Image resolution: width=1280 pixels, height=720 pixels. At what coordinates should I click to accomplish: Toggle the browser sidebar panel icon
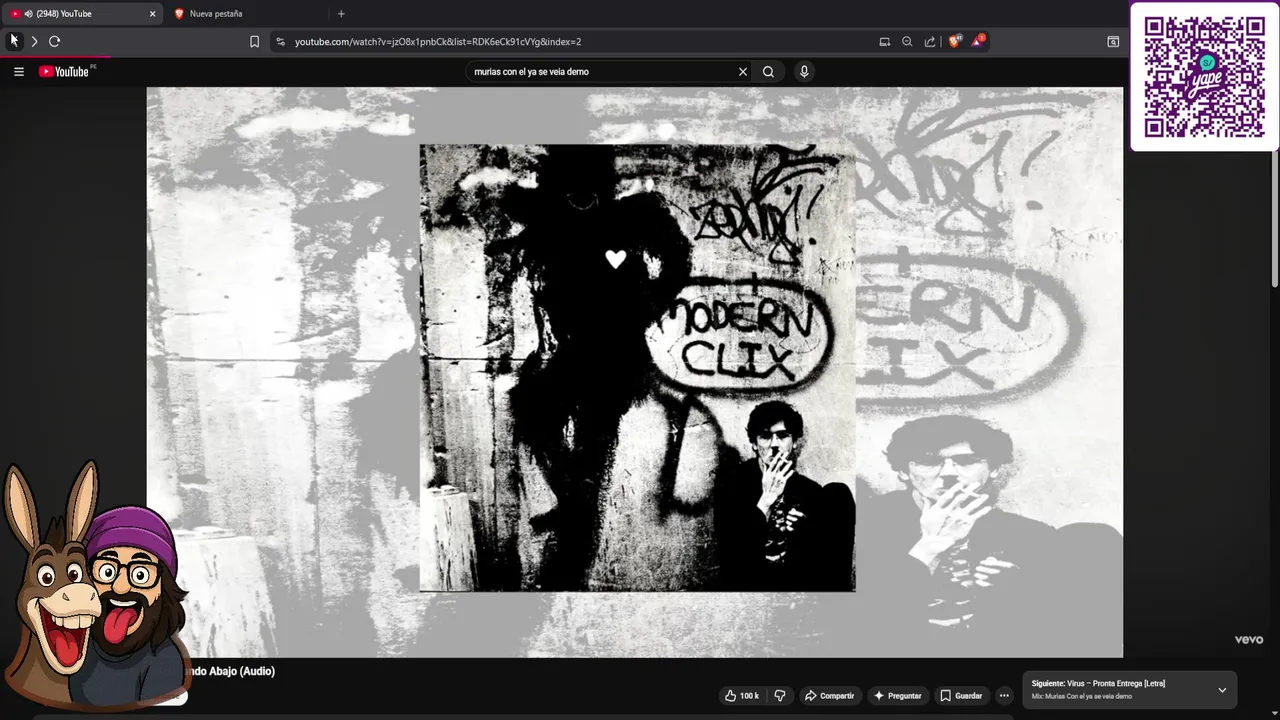[x=1113, y=42]
